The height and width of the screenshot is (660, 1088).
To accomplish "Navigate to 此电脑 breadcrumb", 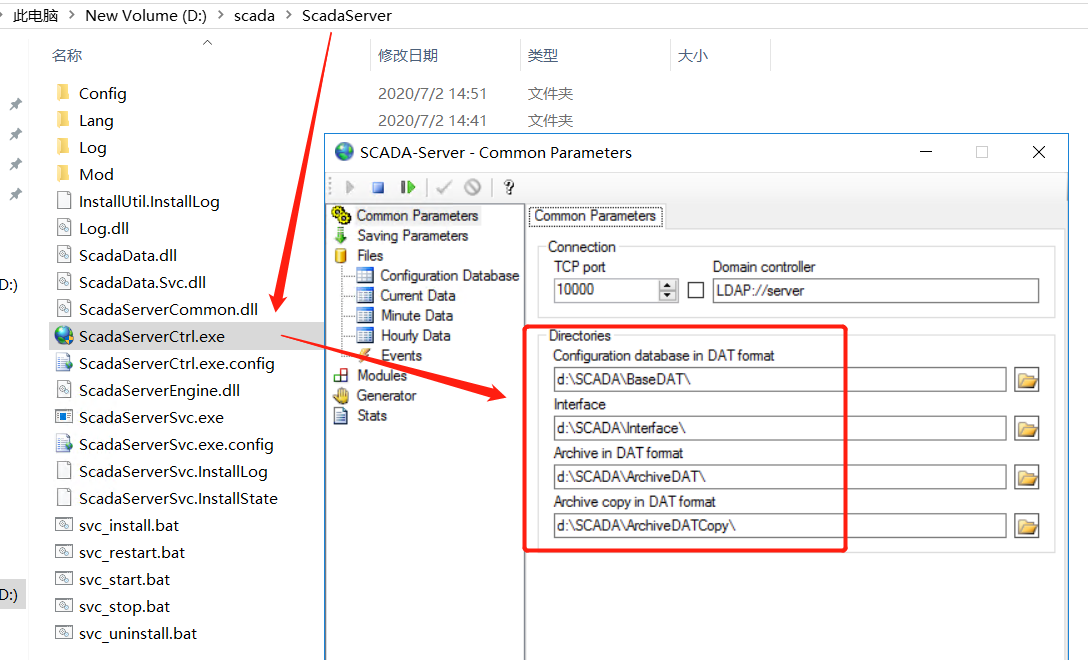I will (35, 15).
